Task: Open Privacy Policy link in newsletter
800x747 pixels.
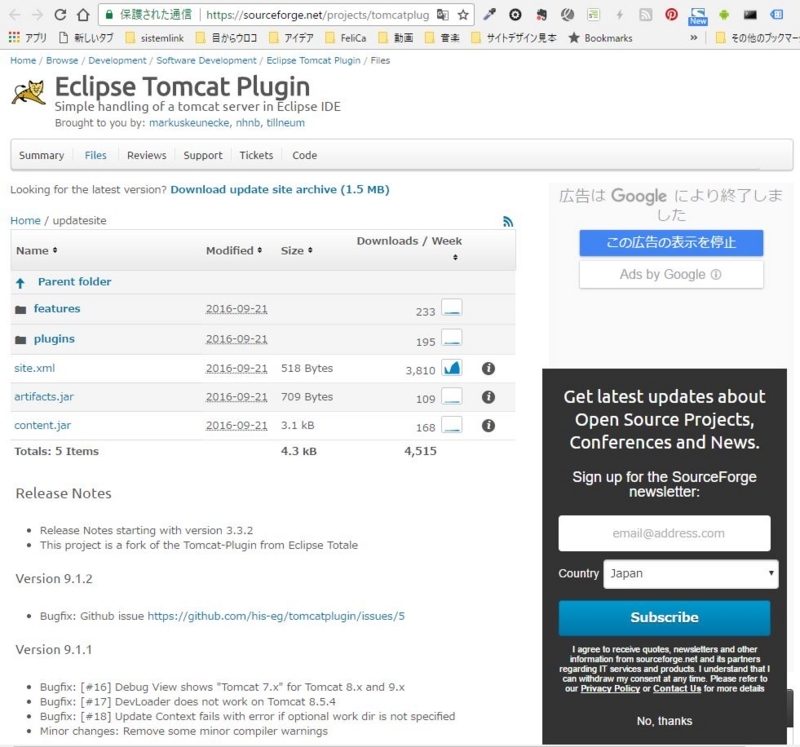Action: tap(610, 689)
